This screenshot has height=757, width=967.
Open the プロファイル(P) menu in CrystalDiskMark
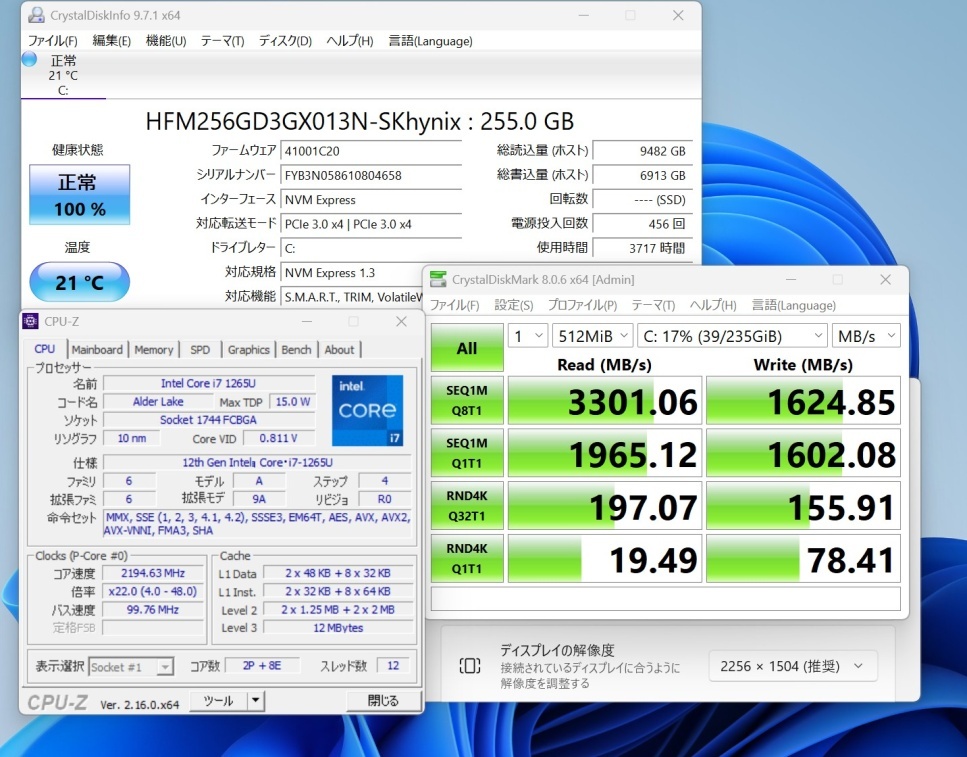[x=582, y=305]
